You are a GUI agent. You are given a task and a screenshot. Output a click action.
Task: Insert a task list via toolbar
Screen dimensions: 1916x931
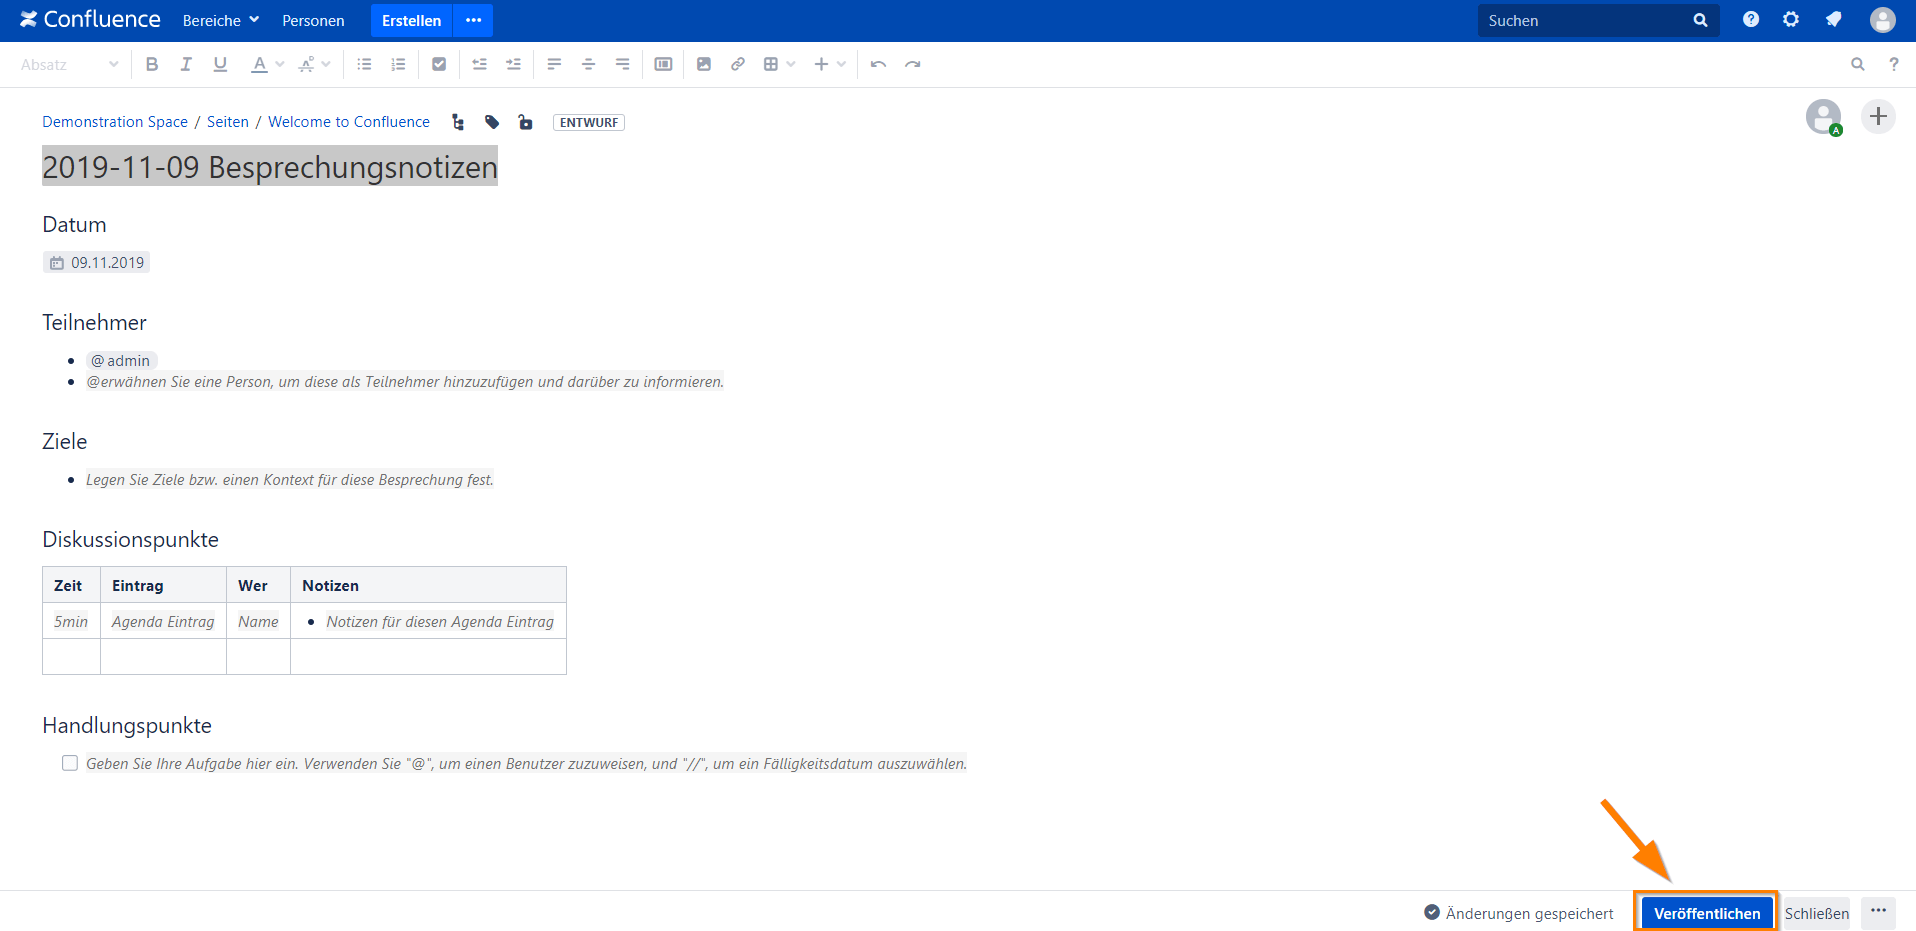tap(438, 63)
